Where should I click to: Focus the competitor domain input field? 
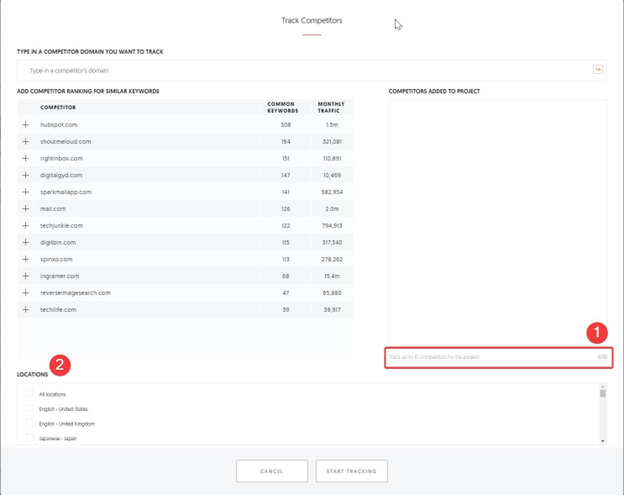pyautogui.click(x=300, y=70)
